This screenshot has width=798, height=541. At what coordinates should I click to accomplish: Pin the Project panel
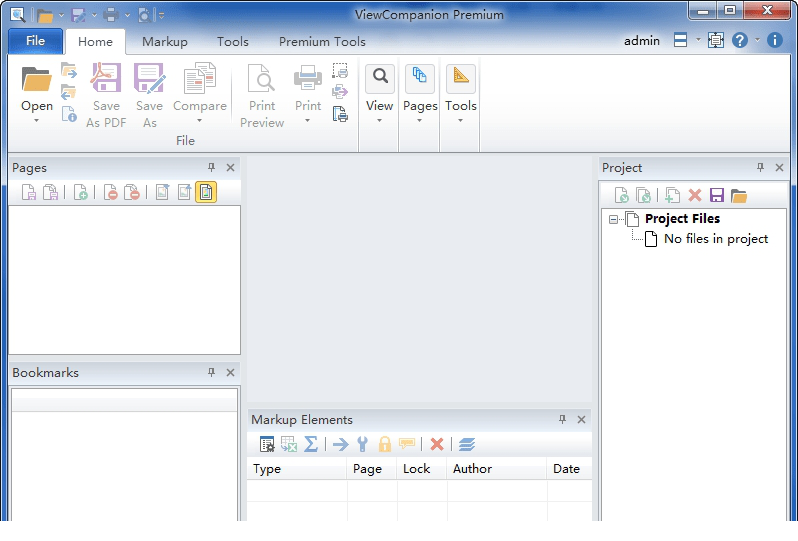(x=760, y=167)
